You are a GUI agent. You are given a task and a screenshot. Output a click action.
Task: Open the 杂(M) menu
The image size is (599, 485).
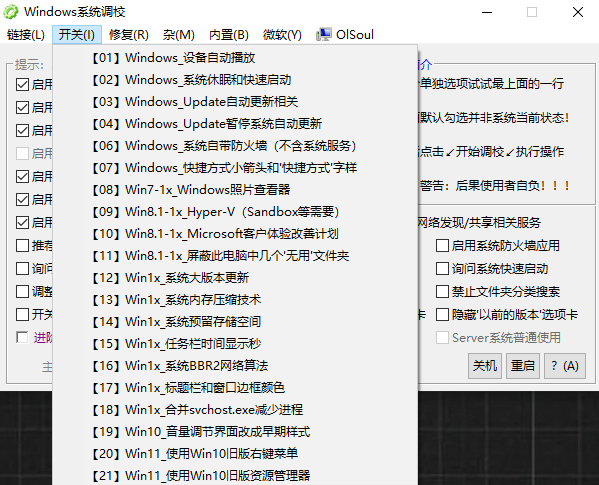[178, 35]
